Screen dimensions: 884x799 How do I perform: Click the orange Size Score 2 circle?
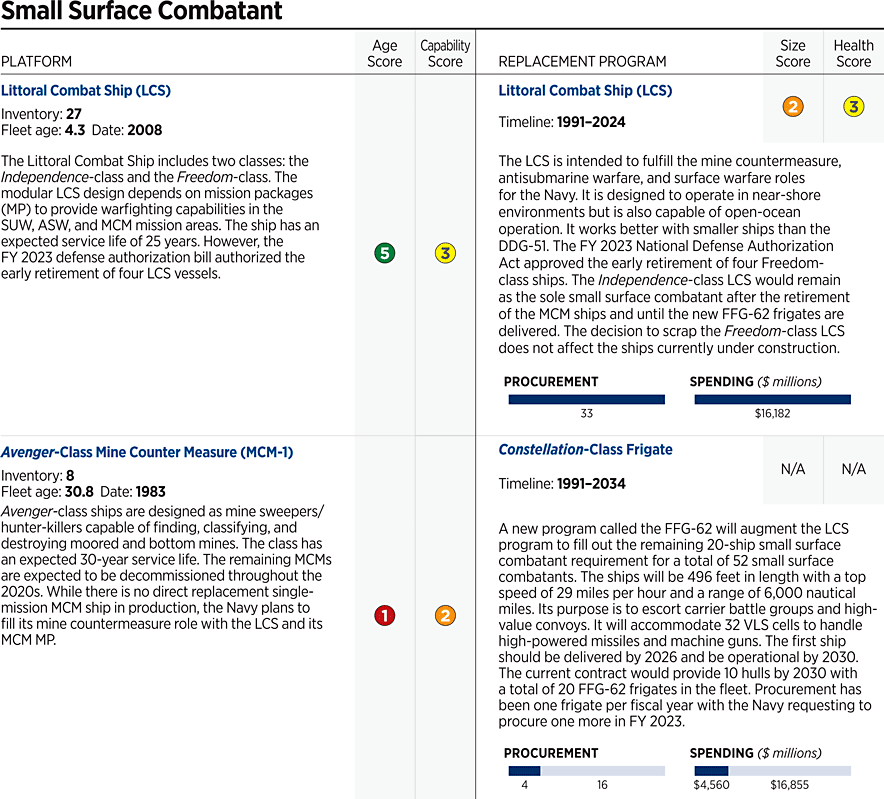[x=793, y=107]
